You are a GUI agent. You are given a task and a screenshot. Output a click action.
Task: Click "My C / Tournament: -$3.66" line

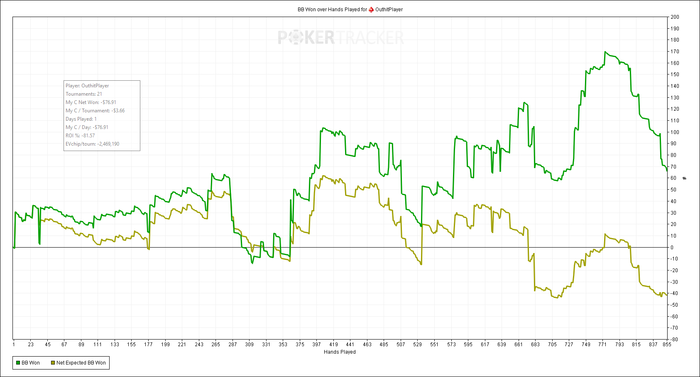(95, 111)
